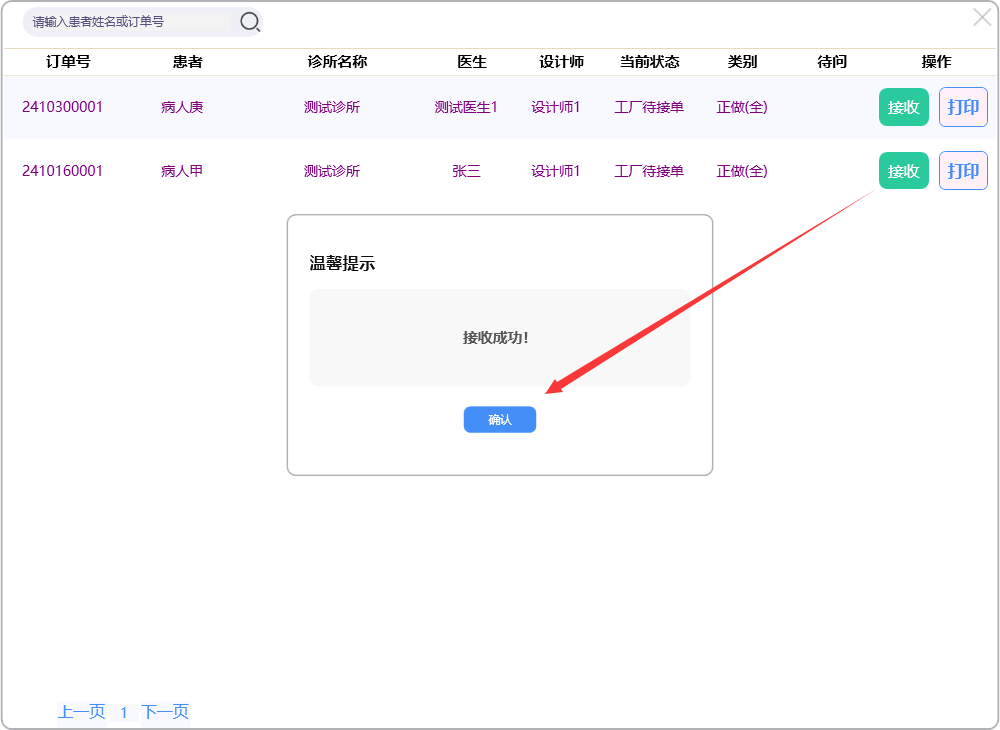Click doctor name 张三
Screen dimensions: 1000x730
pyautogui.click(x=466, y=171)
